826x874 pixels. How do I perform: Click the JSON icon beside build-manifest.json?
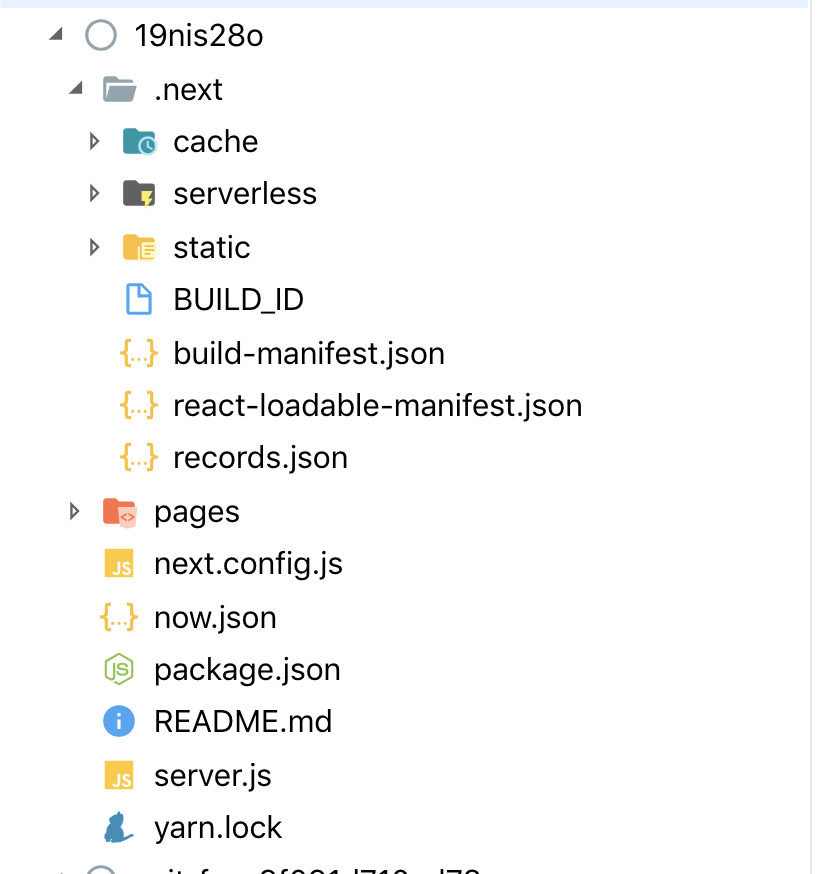click(x=139, y=353)
